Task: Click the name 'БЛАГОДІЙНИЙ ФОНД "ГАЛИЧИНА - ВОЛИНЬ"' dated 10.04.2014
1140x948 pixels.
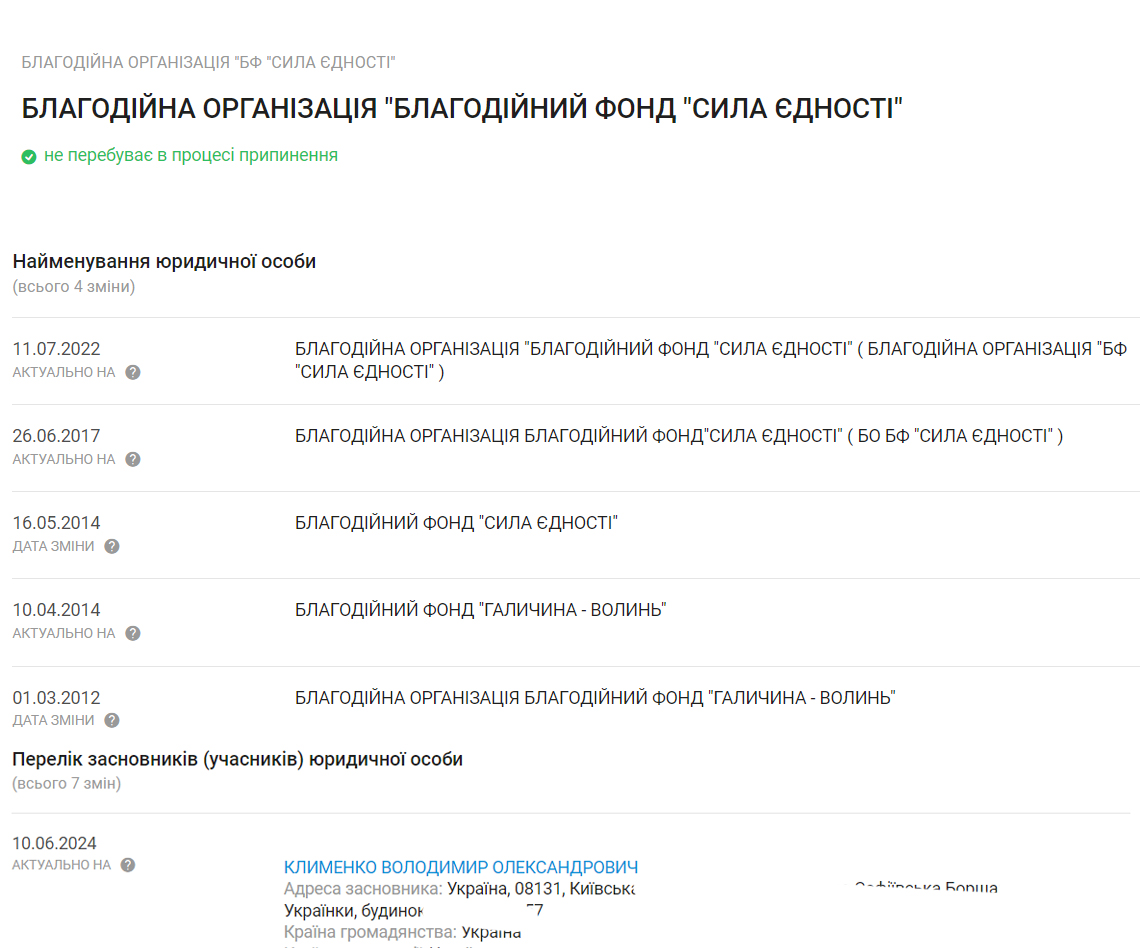Action: point(480,610)
